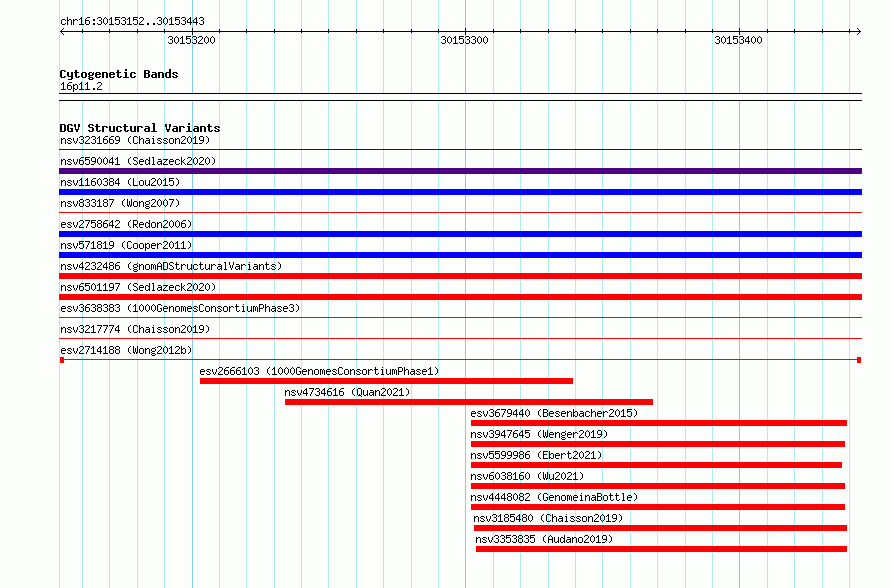Click the chr16:30153152..30153443 coordinates text
890x588 pixels.
(132, 21)
